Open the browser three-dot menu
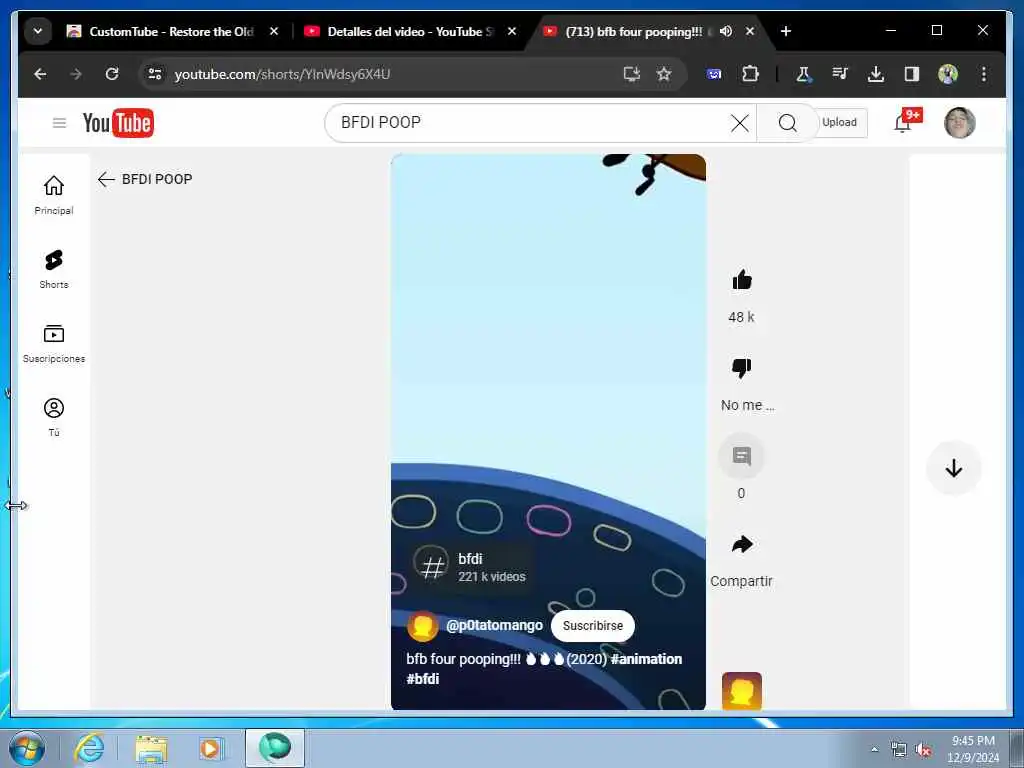This screenshot has width=1024, height=768. point(984,74)
